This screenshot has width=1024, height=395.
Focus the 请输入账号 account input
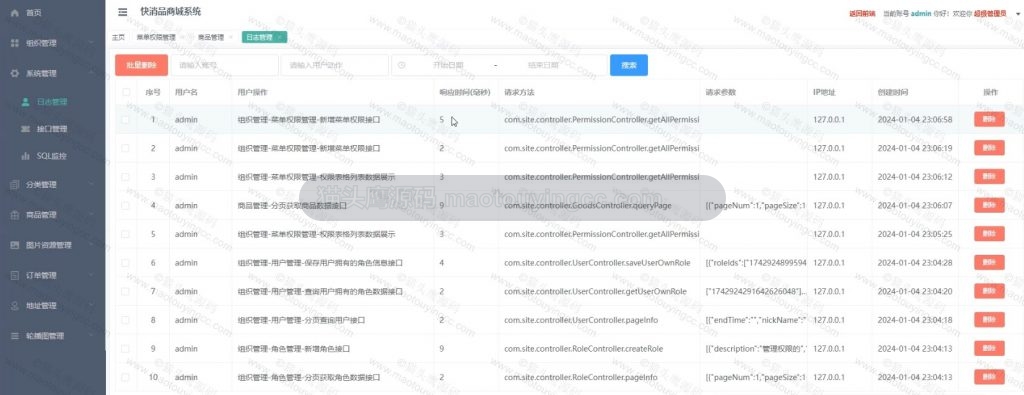224,65
